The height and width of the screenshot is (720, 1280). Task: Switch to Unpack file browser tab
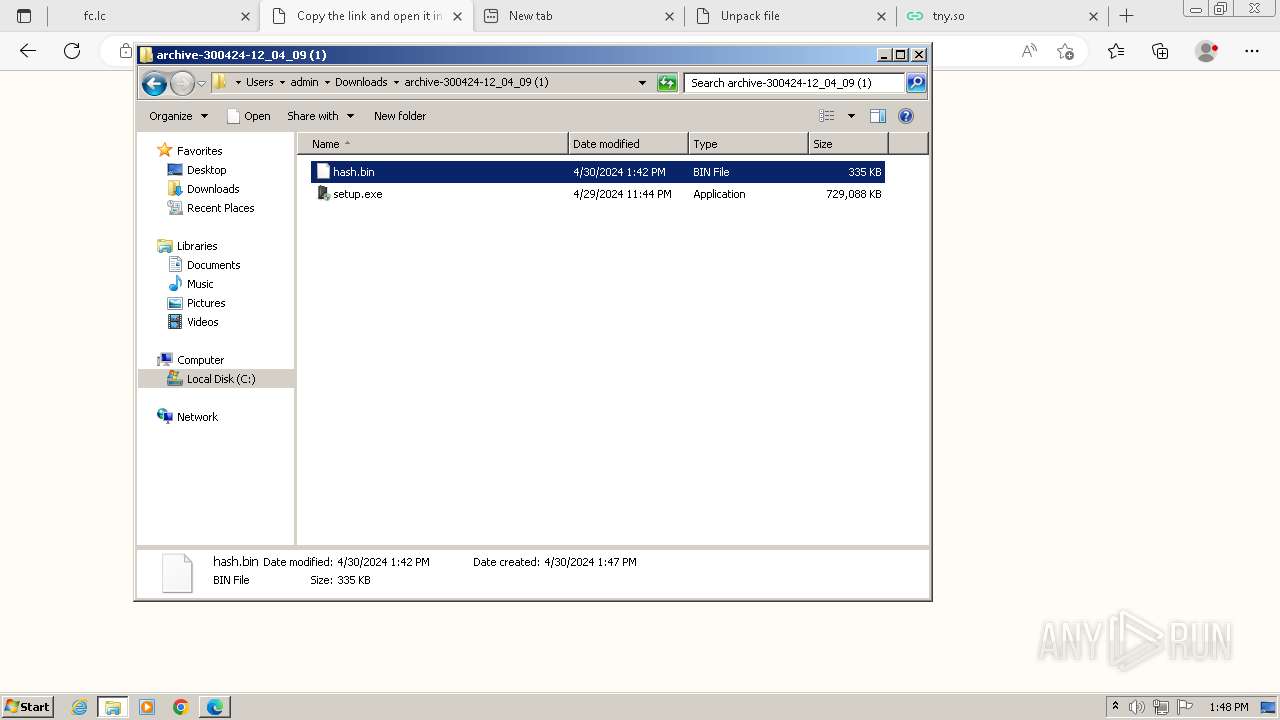tap(791, 16)
